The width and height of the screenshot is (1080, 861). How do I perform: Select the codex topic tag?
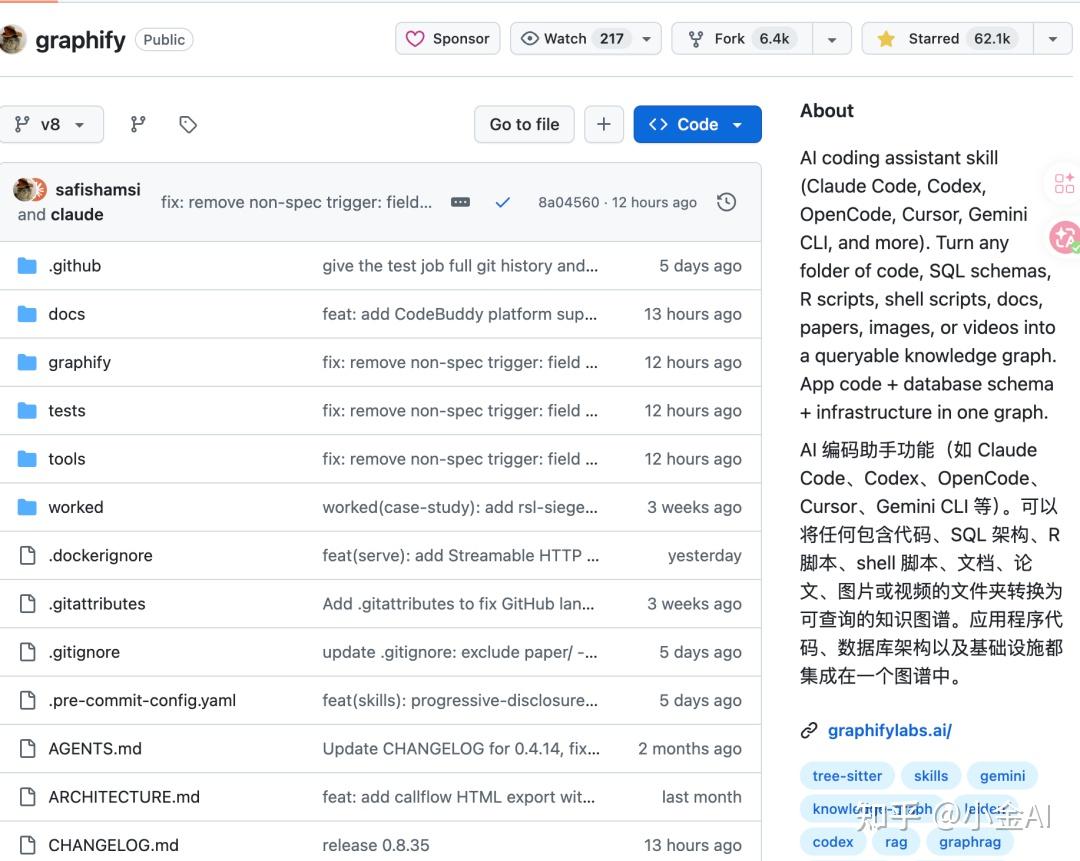[833, 842]
